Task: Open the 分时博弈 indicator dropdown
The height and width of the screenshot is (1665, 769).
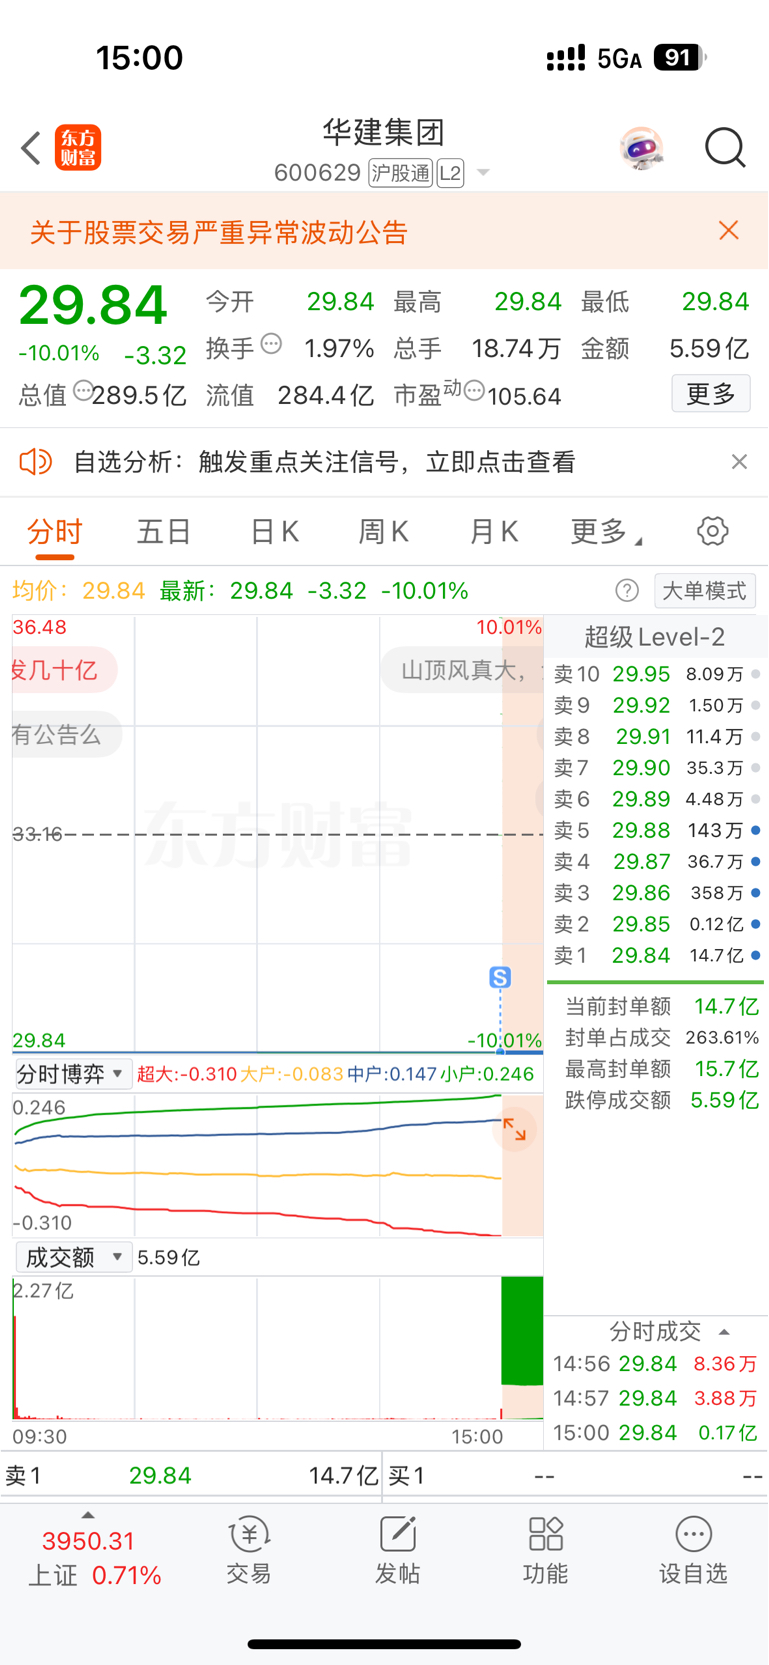Action: point(72,1074)
